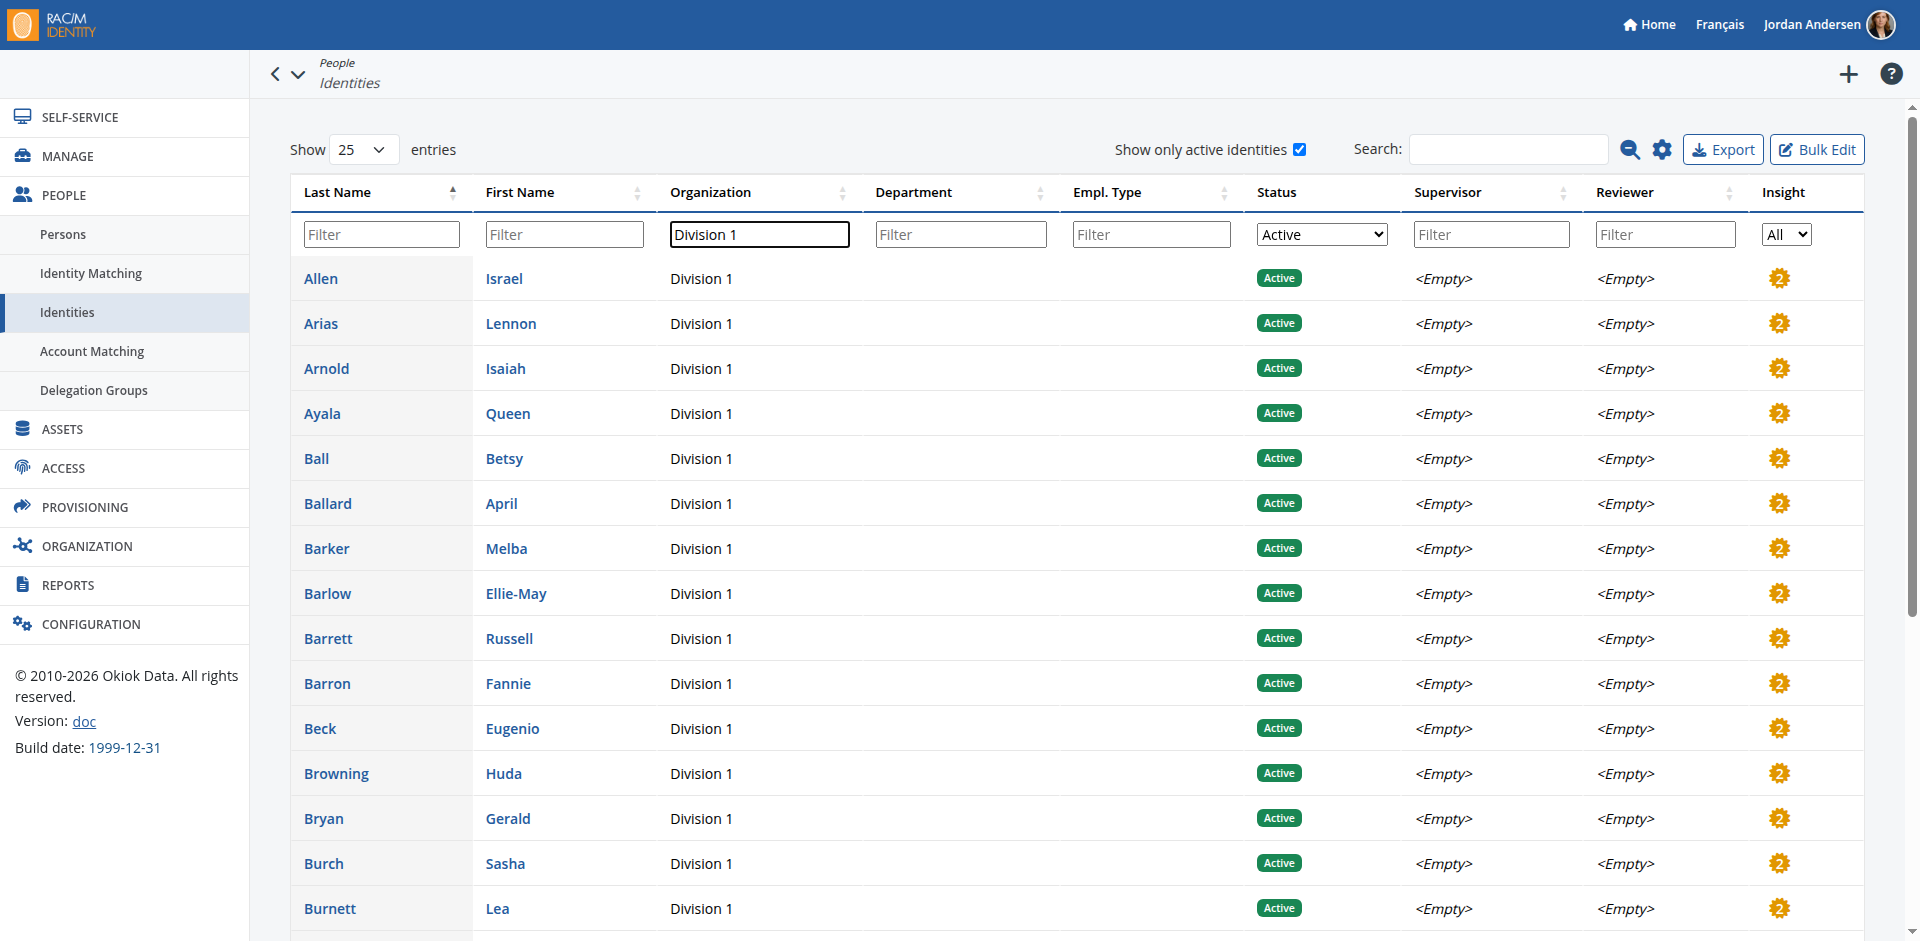The width and height of the screenshot is (1920, 941).
Task: Click the Organization filter containing Division 1
Action: click(759, 235)
